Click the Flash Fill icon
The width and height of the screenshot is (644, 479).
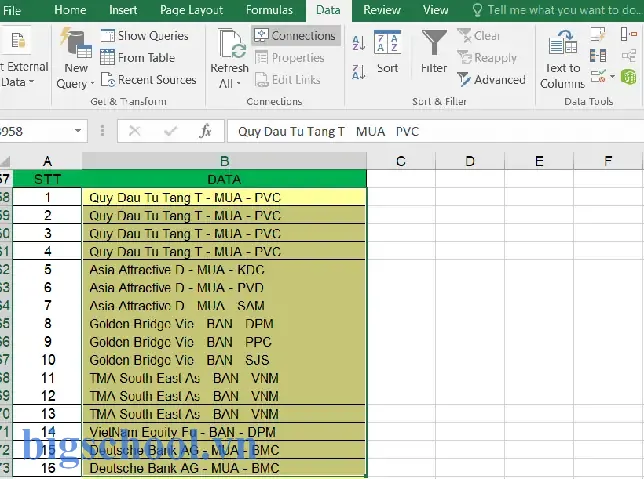point(598,35)
